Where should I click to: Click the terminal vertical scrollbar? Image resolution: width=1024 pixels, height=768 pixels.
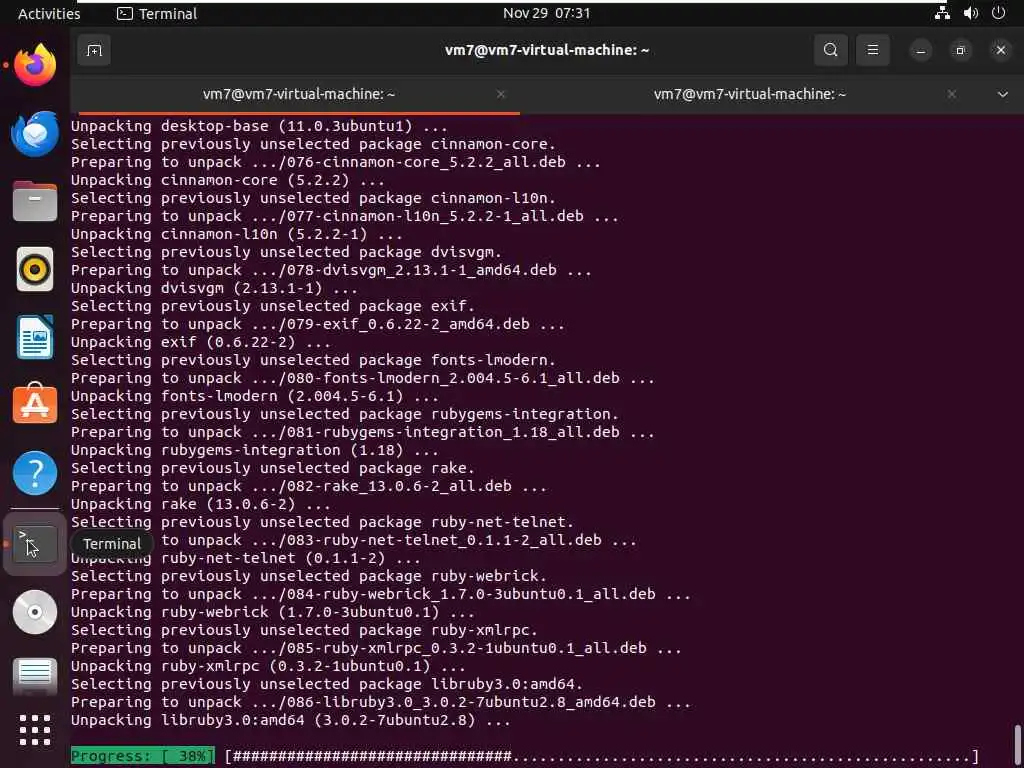click(1017, 743)
